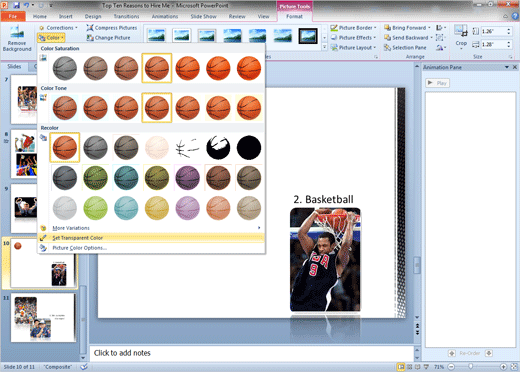The width and height of the screenshot is (520, 372).
Task: Click the picture width input field
Action: [493, 44]
